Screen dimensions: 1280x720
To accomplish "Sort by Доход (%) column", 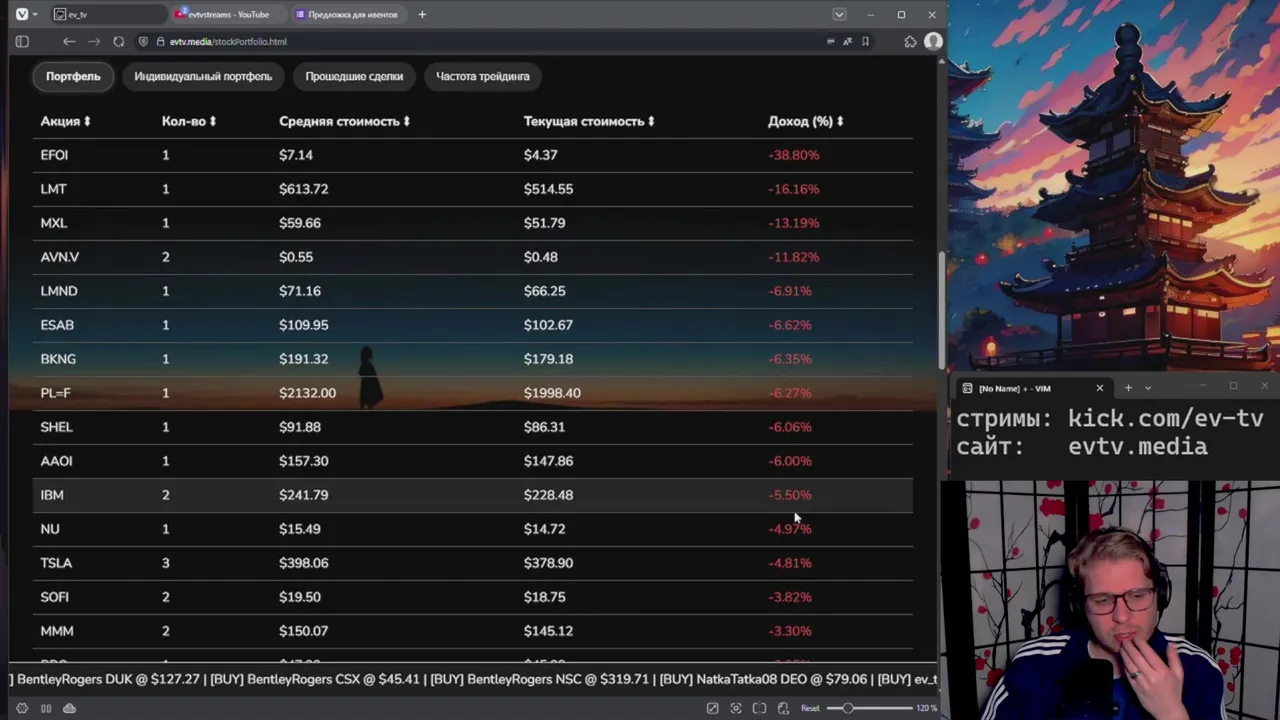I will click(x=805, y=121).
